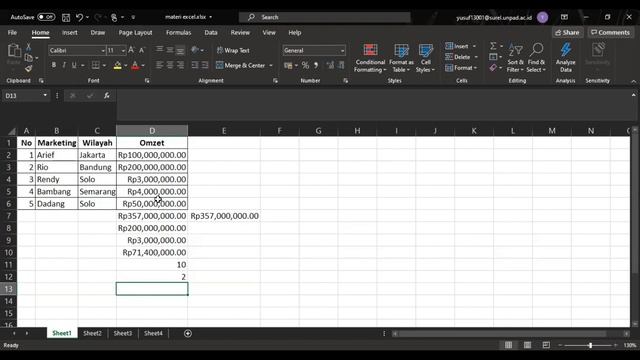Click the Share button

tap(567, 33)
